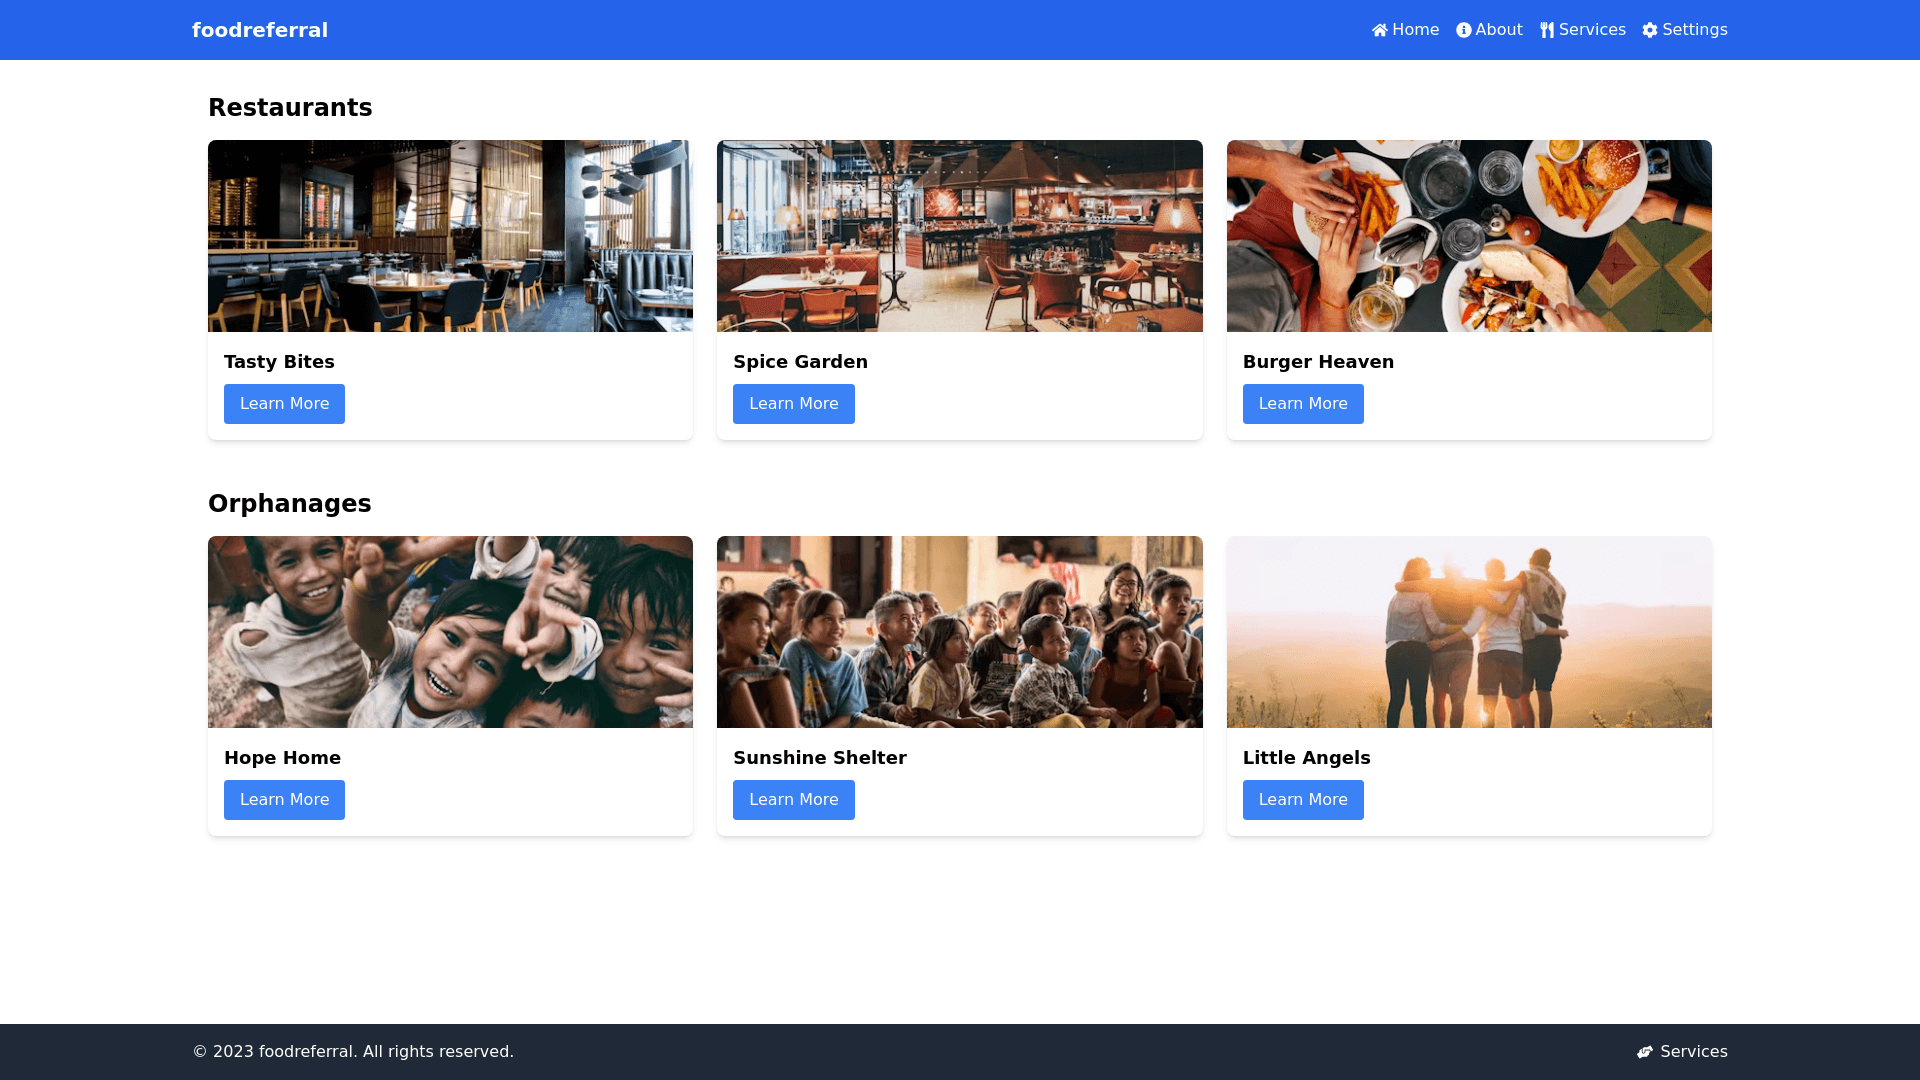The width and height of the screenshot is (1920, 1080).
Task: Click the Tasty Bites restaurant photo
Action: pos(449,235)
